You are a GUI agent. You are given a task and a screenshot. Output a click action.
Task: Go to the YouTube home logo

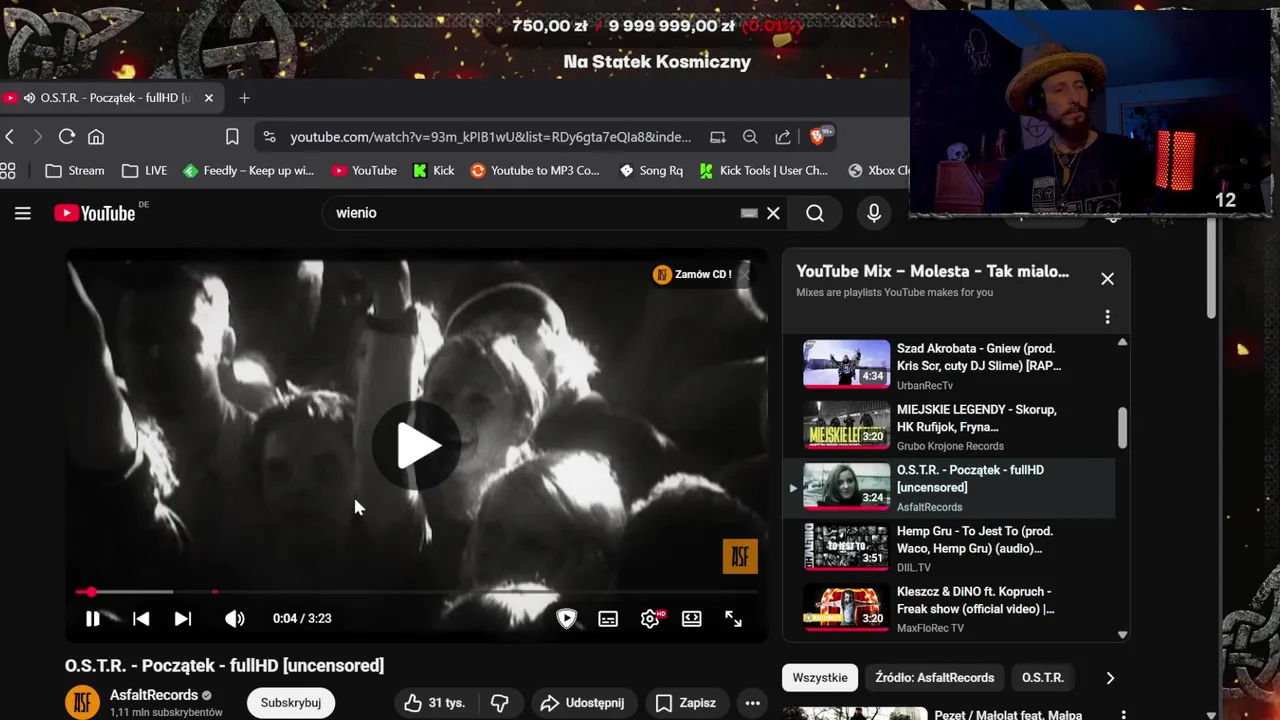(95, 213)
